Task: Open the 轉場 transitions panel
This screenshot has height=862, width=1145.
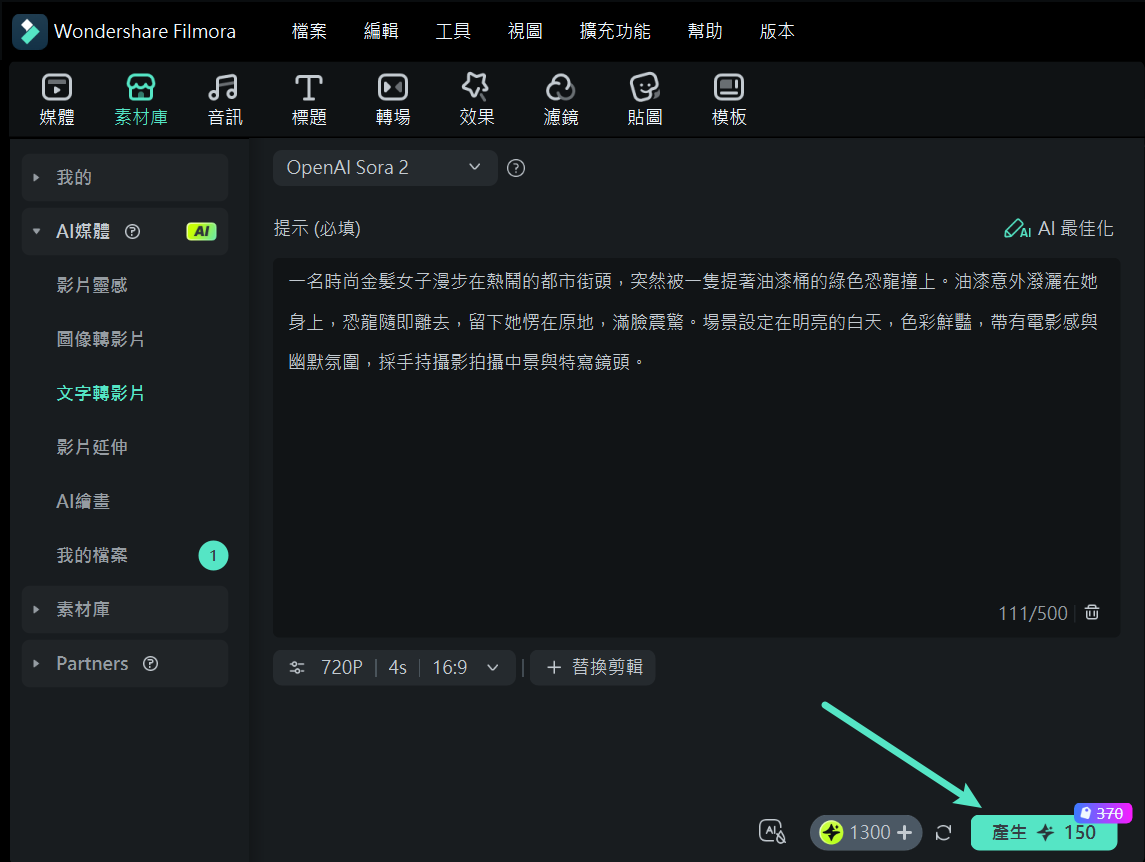Action: coord(392,97)
